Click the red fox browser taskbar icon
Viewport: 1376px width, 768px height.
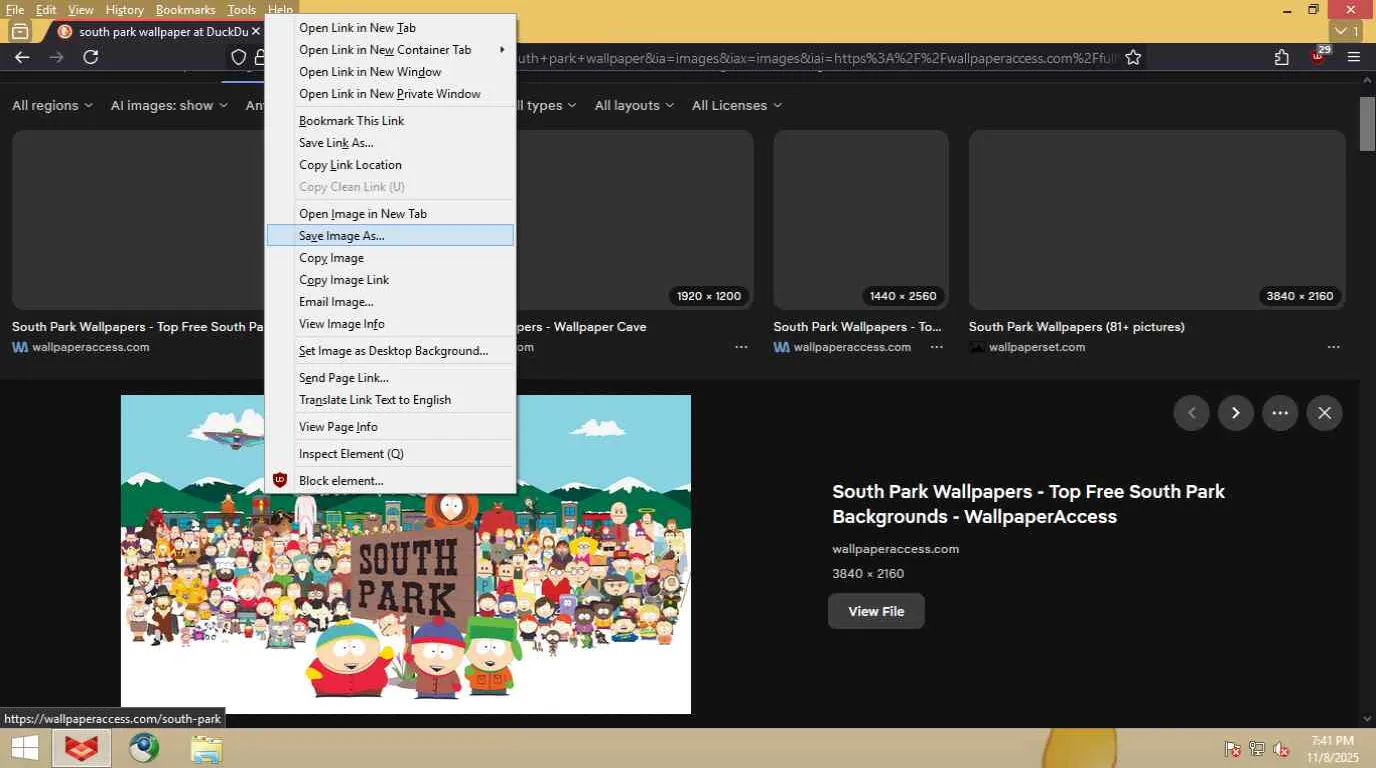[x=82, y=748]
